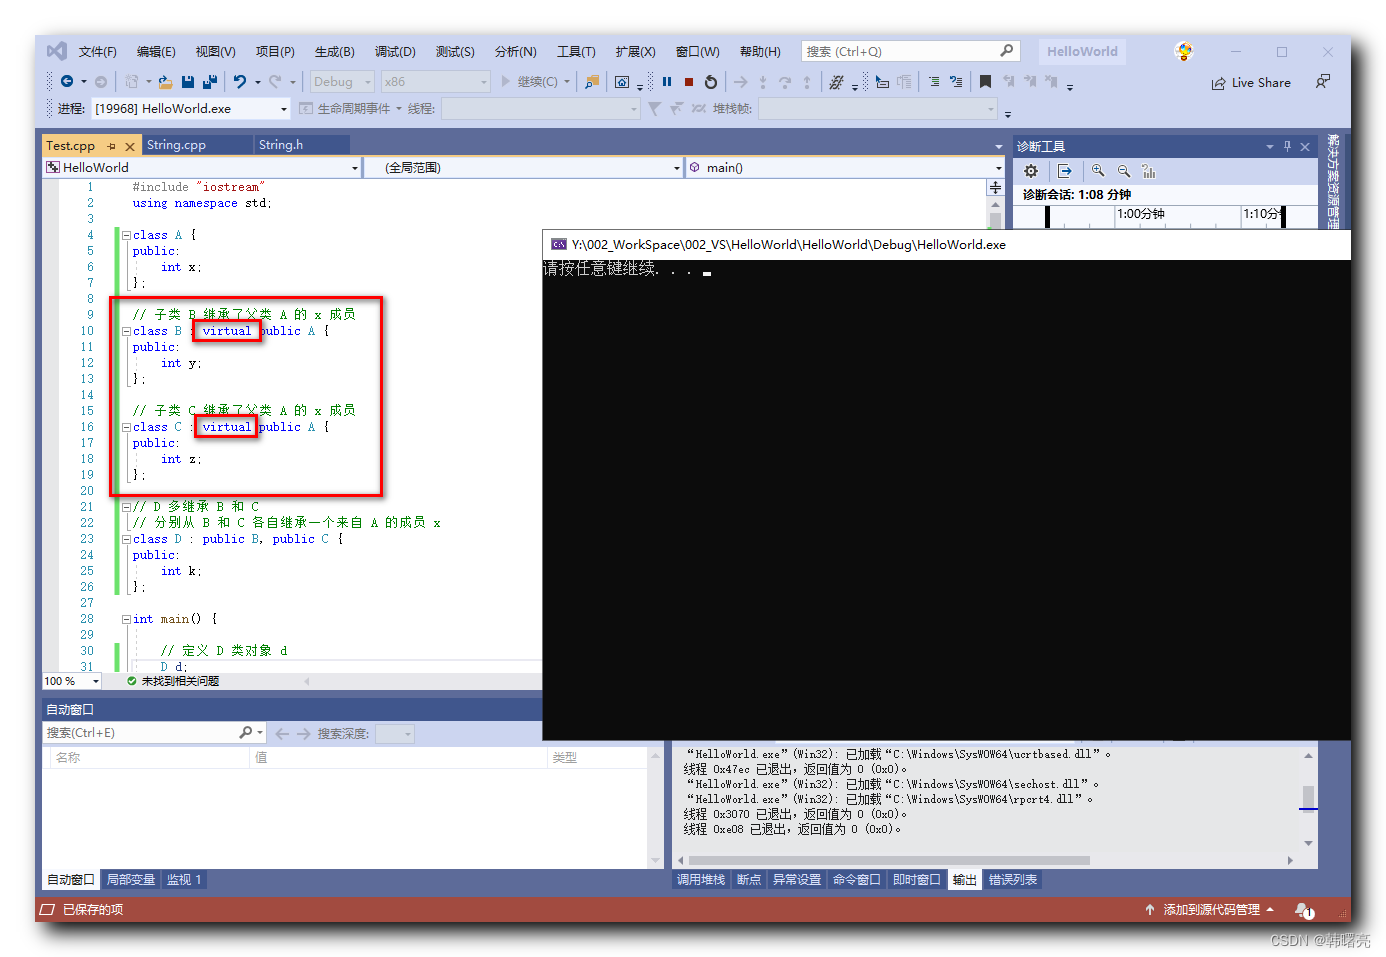The height and width of the screenshot is (957, 1386).
Task: Click the Break All pause icon
Action: tap(667, 82)
